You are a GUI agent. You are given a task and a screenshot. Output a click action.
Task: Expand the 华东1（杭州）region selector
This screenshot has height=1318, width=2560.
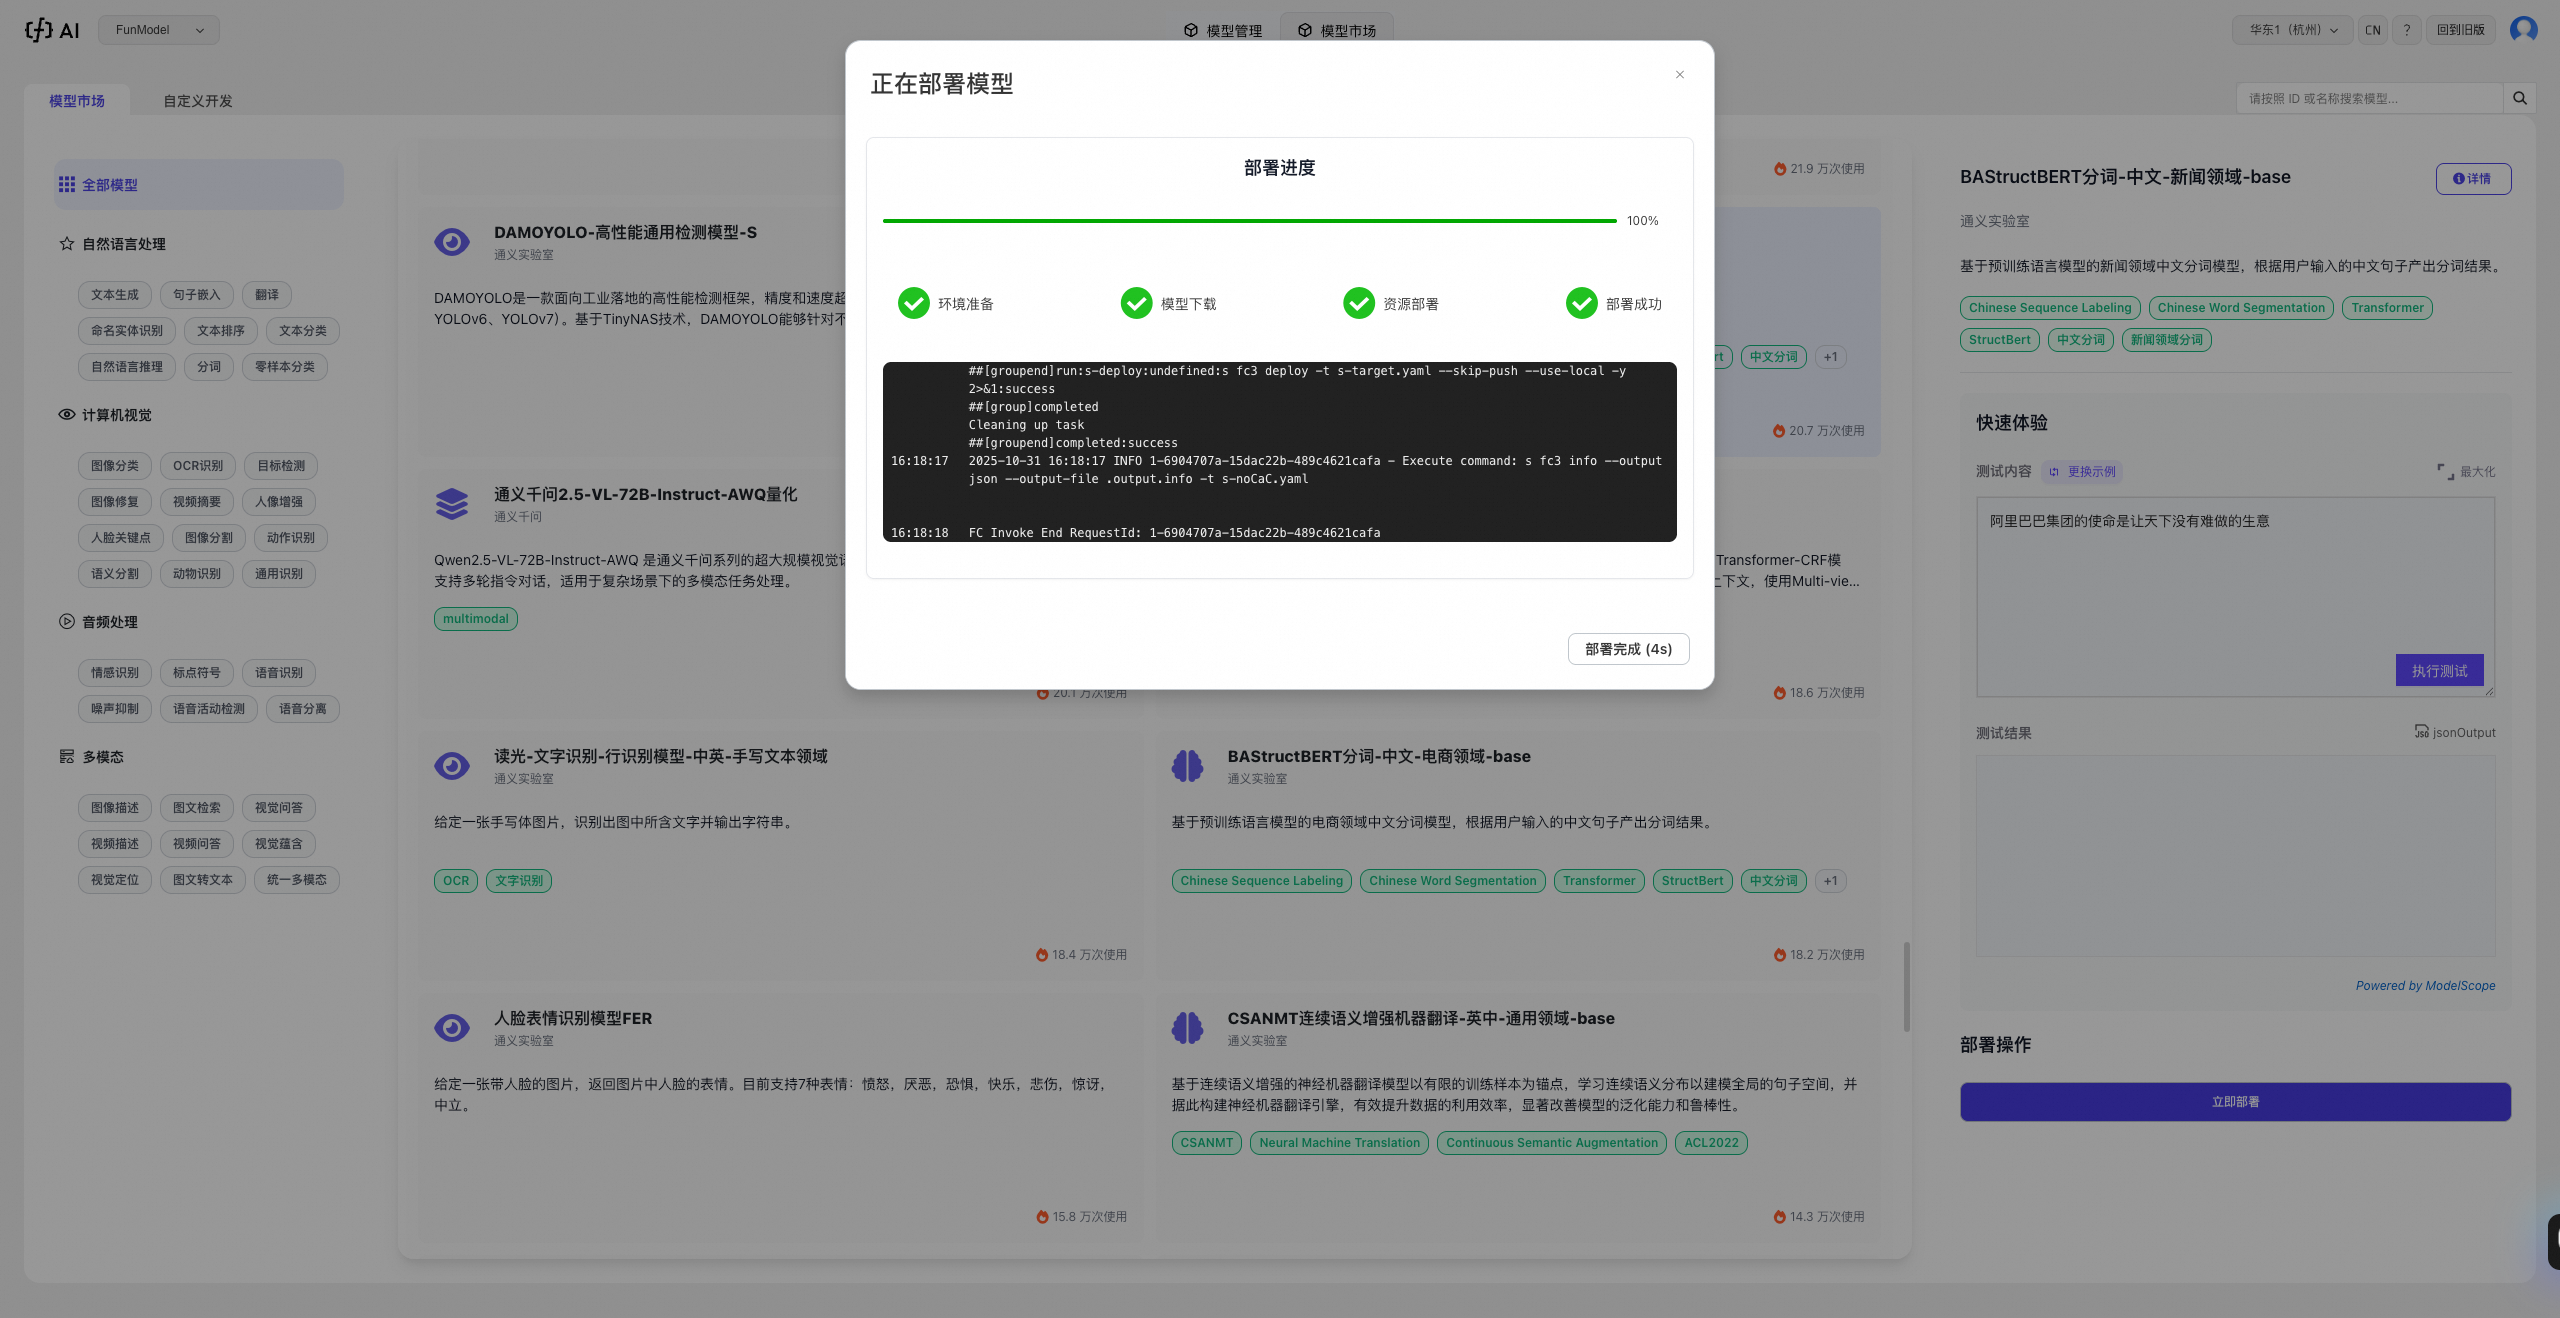point(2293,30)
